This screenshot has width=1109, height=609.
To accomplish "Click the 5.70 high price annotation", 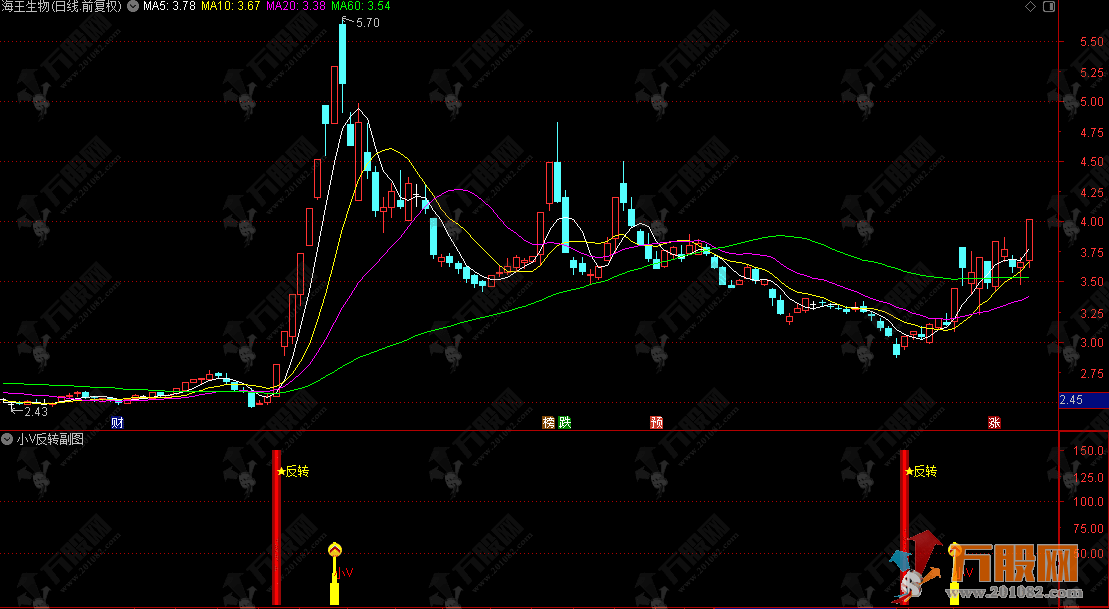I will pyautogui.click(x=367, y=23).
